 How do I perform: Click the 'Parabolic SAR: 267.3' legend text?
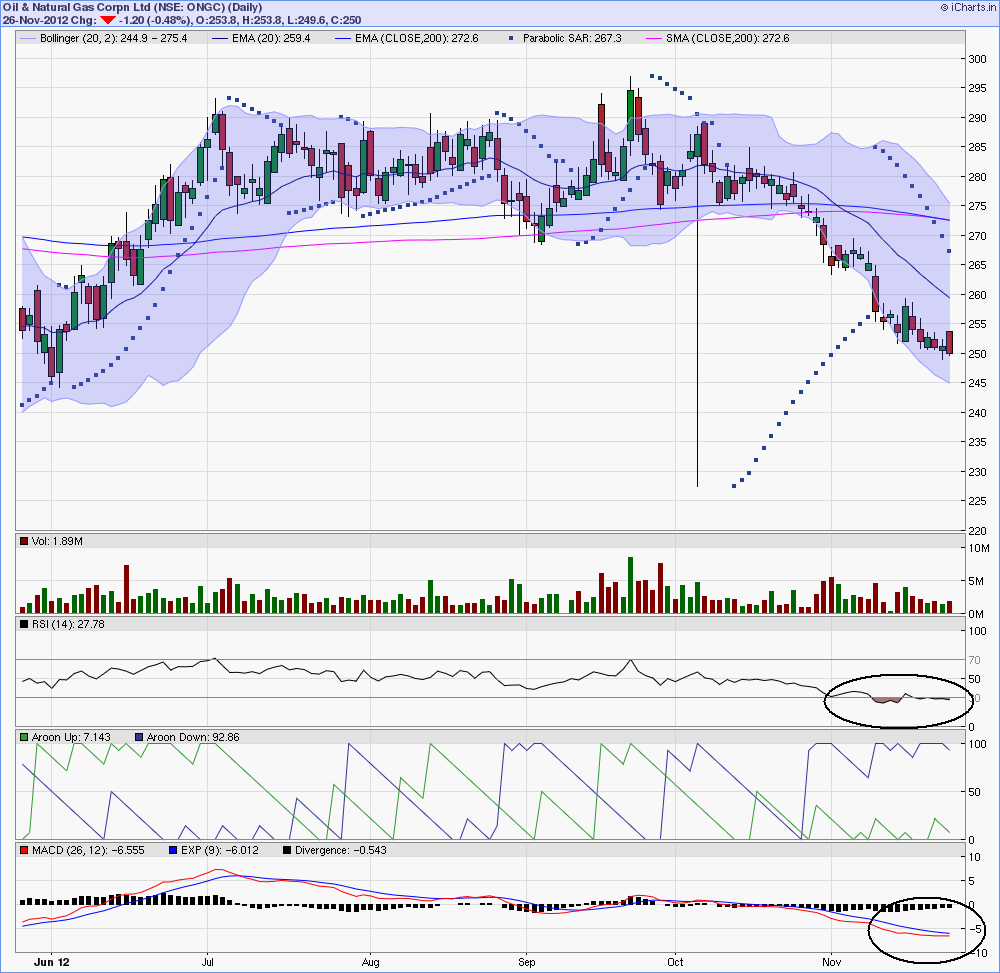572,38
